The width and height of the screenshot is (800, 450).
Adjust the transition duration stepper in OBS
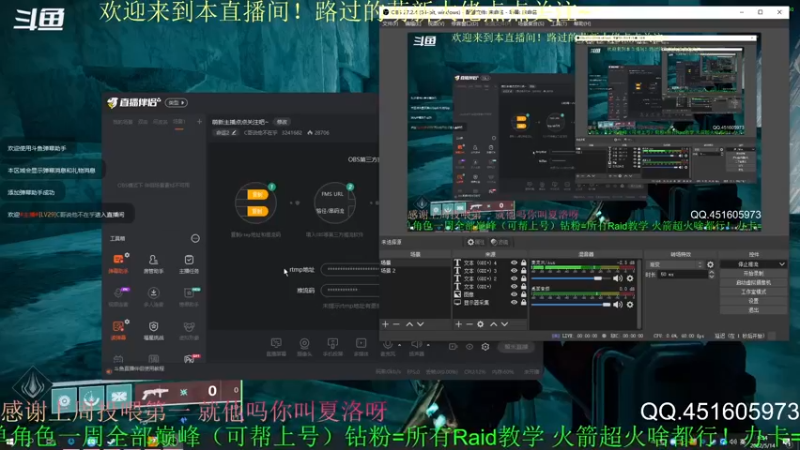[x=711, y=274]
